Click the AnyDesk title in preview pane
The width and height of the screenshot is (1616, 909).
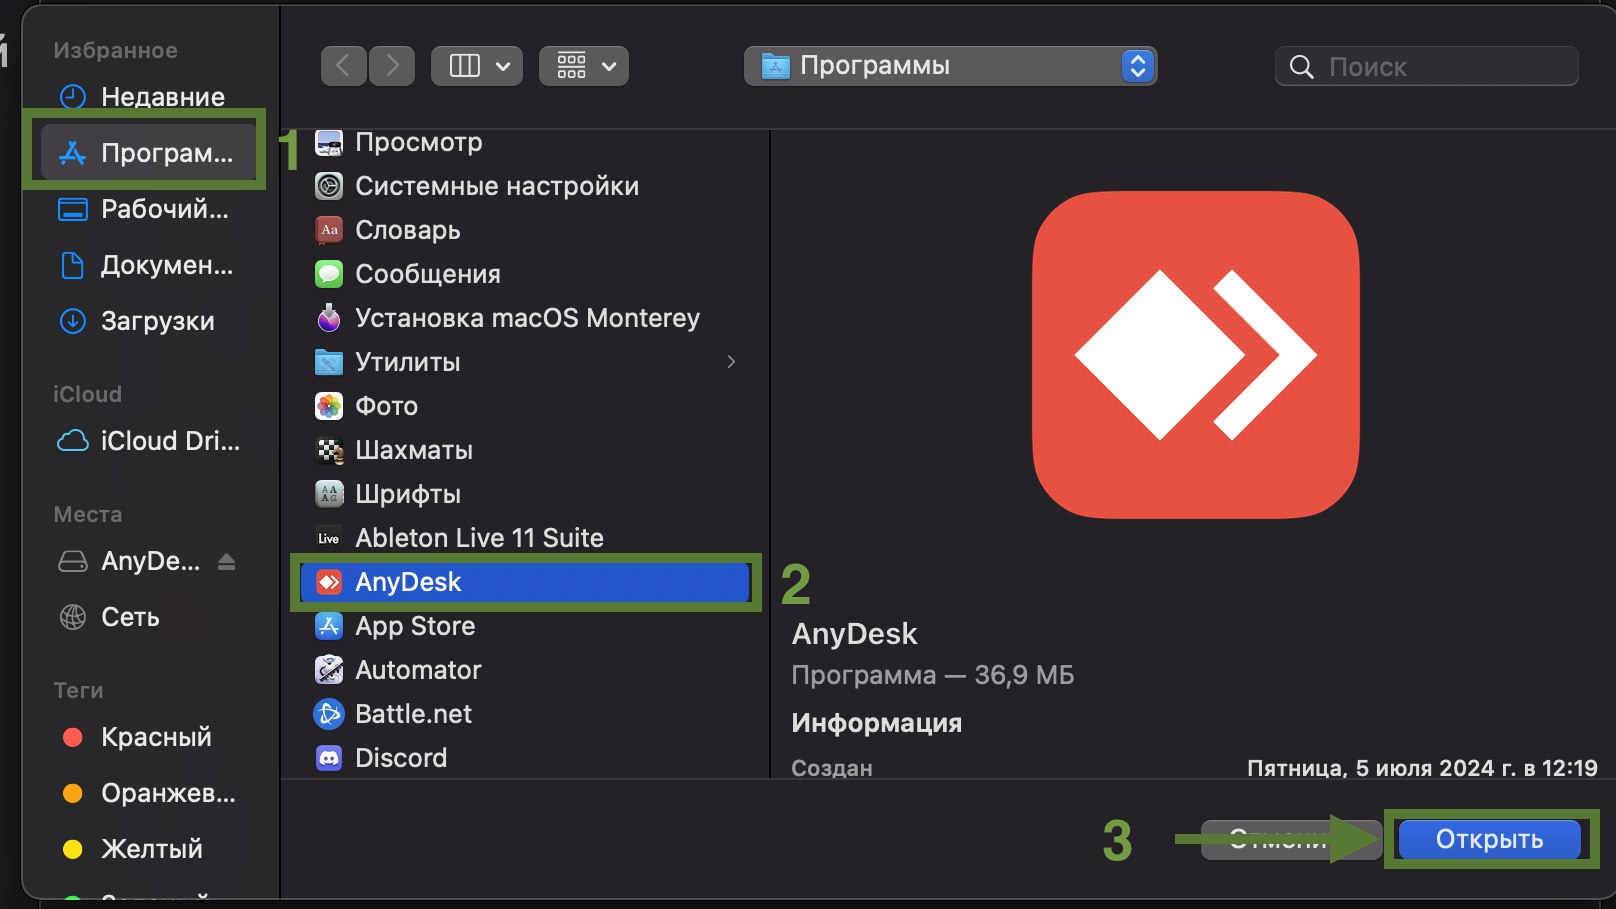(855, 634)
